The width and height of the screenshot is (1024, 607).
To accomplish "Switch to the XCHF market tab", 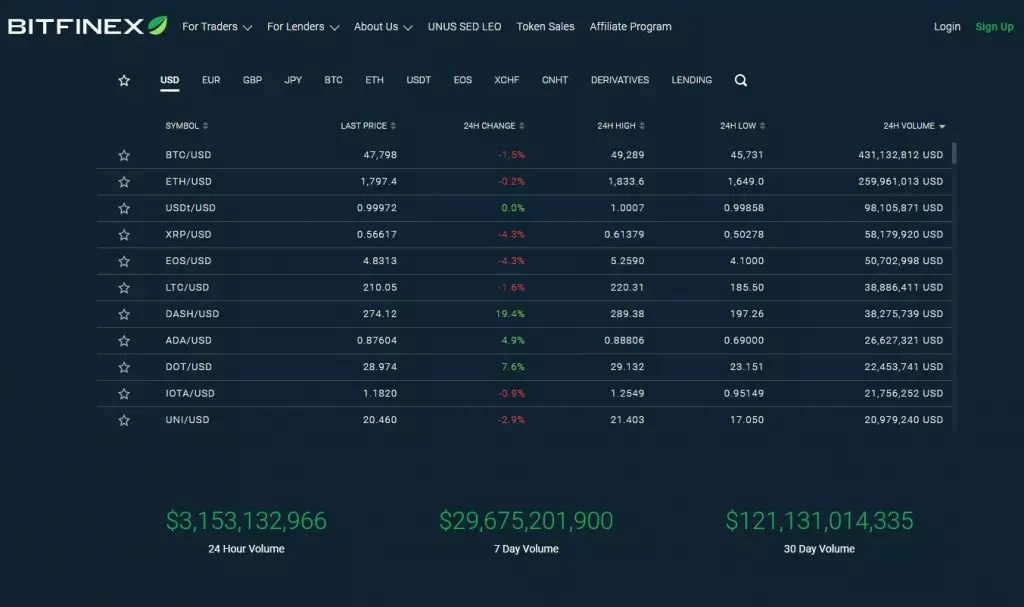I will pyautogui.click(x=507, y=80).
